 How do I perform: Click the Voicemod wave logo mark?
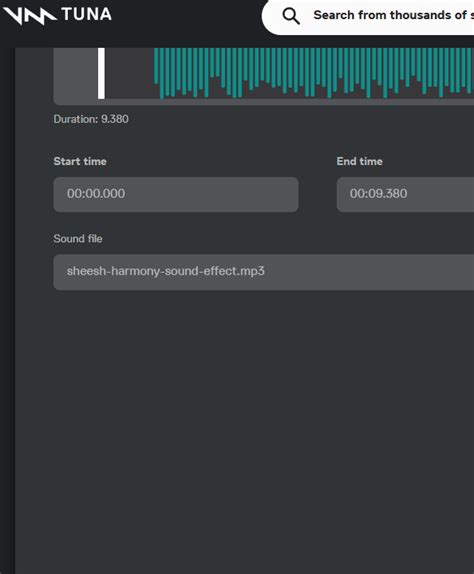(x=29, y=16)
